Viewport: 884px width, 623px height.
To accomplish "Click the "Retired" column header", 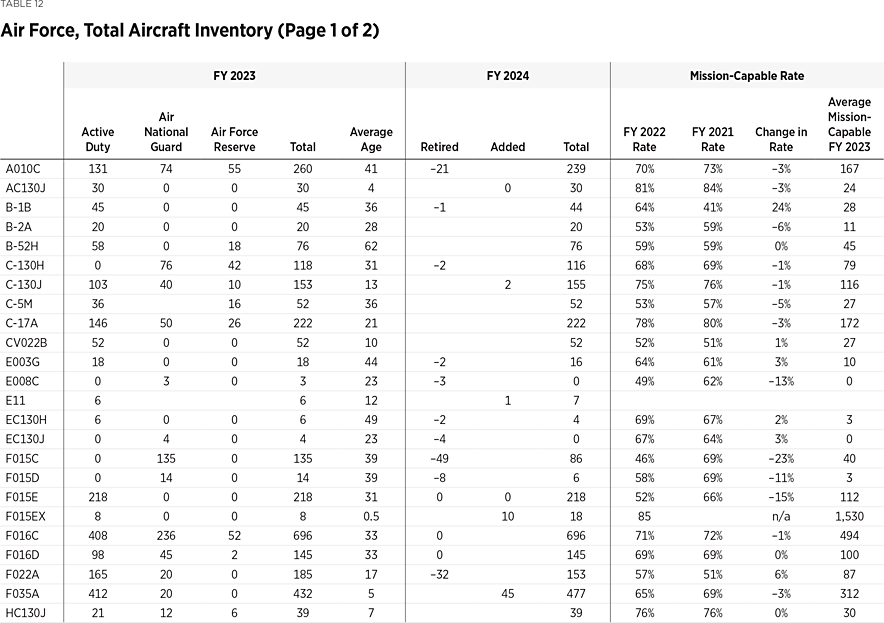I will pos(440,147).
